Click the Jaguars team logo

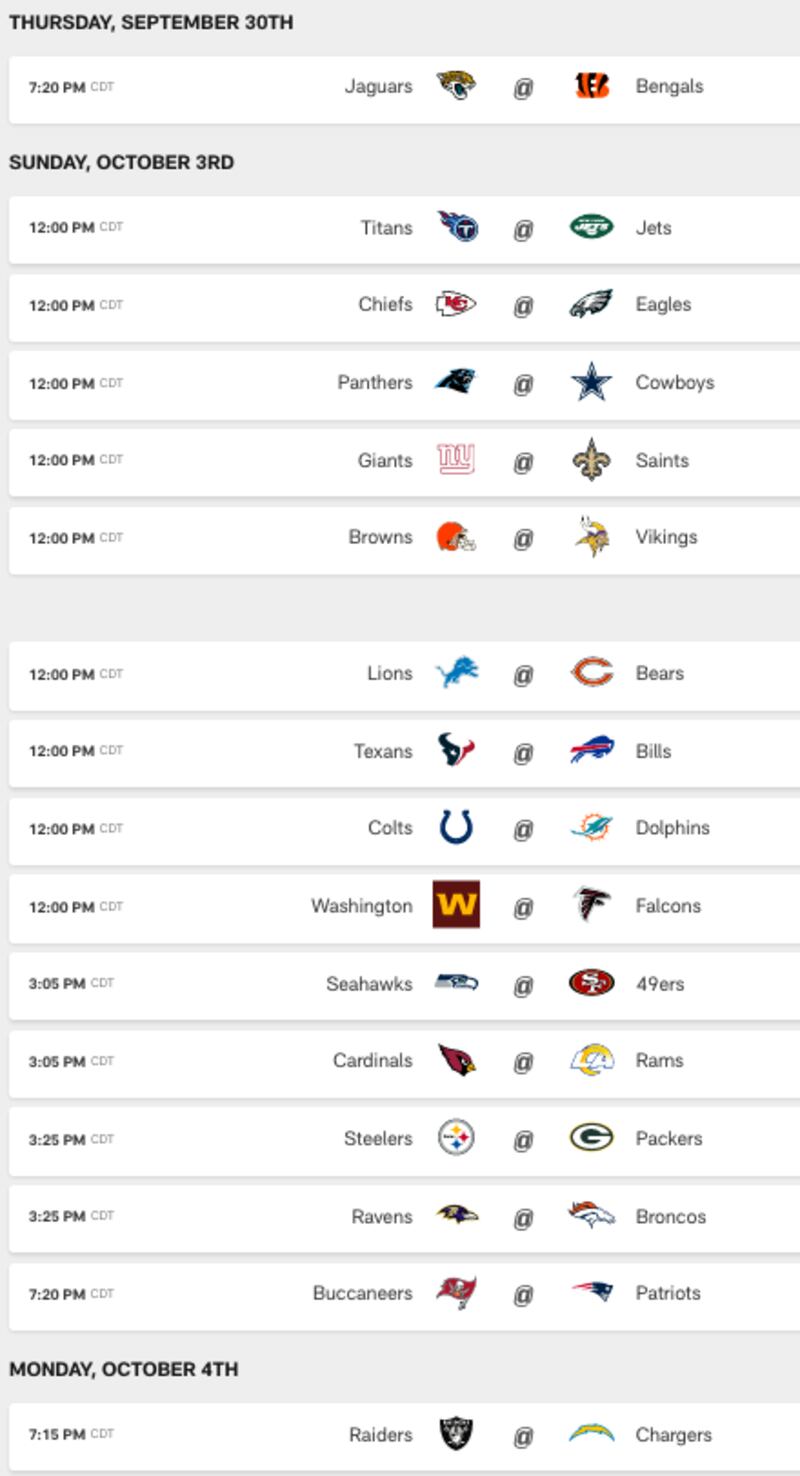click(456, 86)
